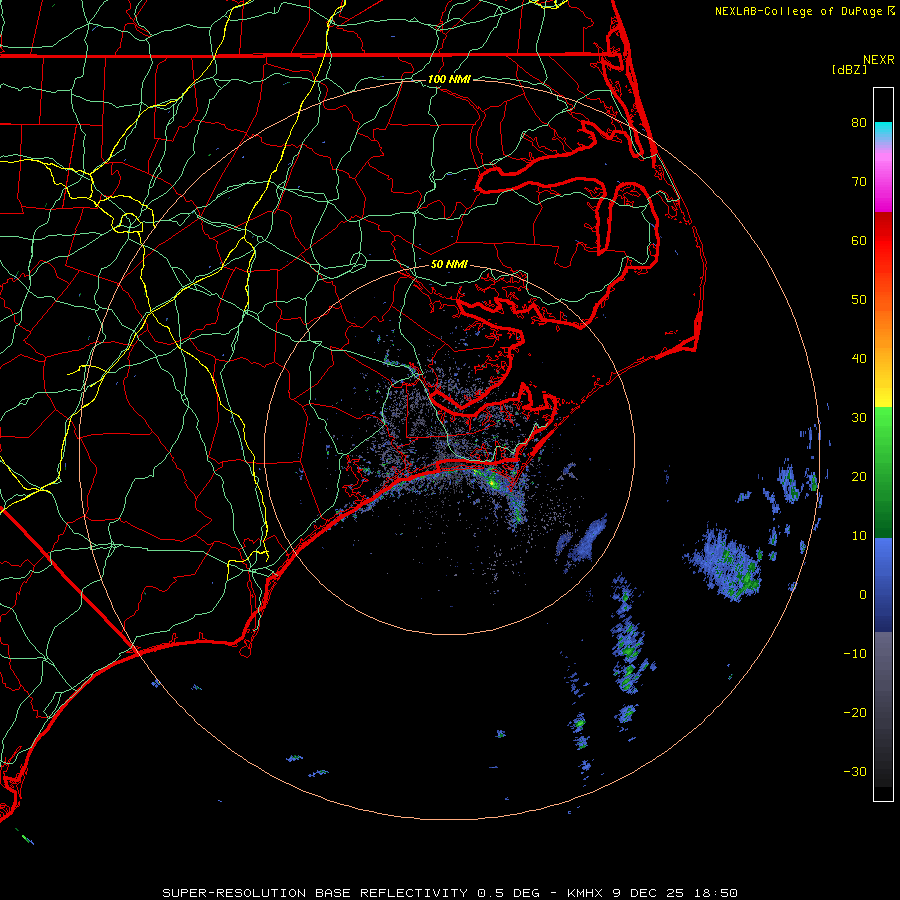The image size is (900, 900).
Task: Click the 50 NMI range ring label
Action: click(x=449, y=264)
